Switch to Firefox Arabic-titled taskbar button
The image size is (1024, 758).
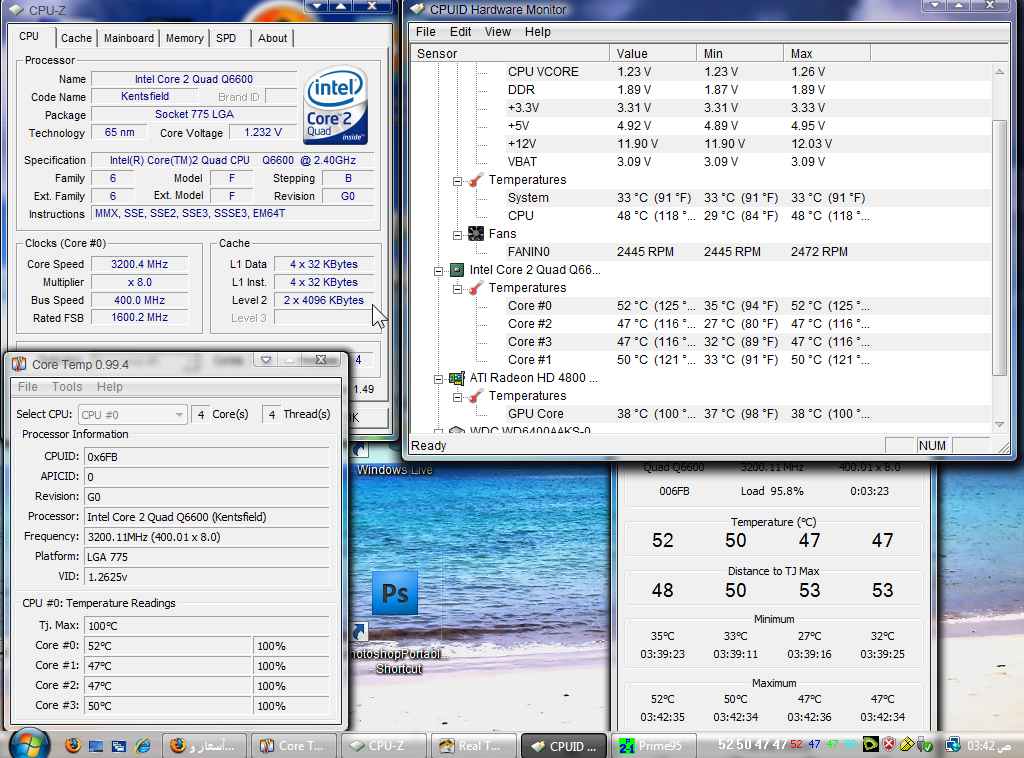pyautogui.click(x=203, y=746)
